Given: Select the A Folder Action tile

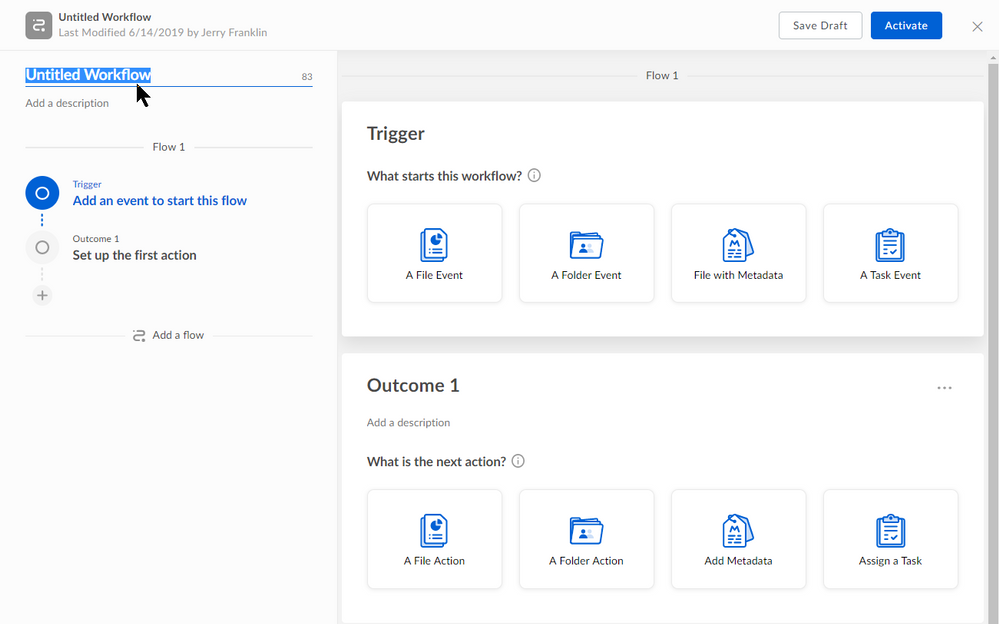Looking at the screenshot, I should tap(586, 539).
